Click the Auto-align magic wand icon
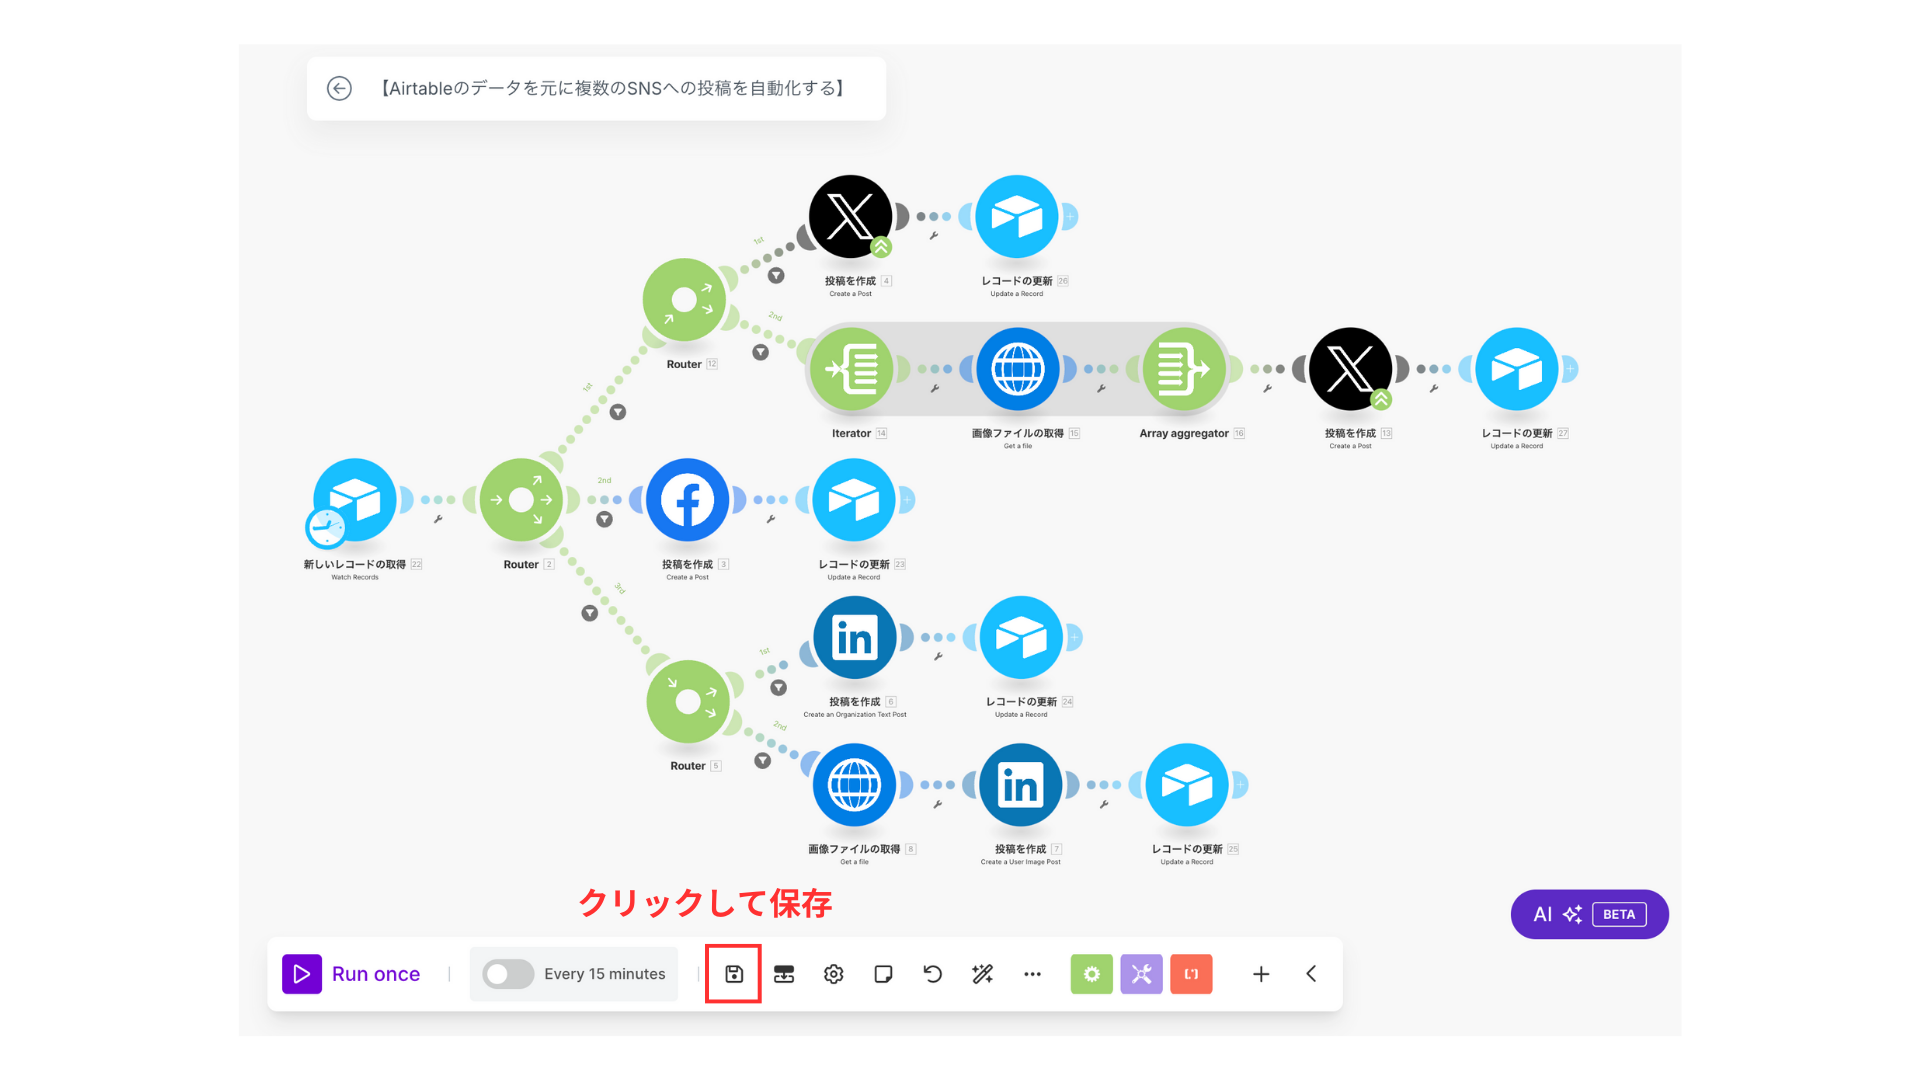This screenshot has height=1080, width=1920. [983, 974]
